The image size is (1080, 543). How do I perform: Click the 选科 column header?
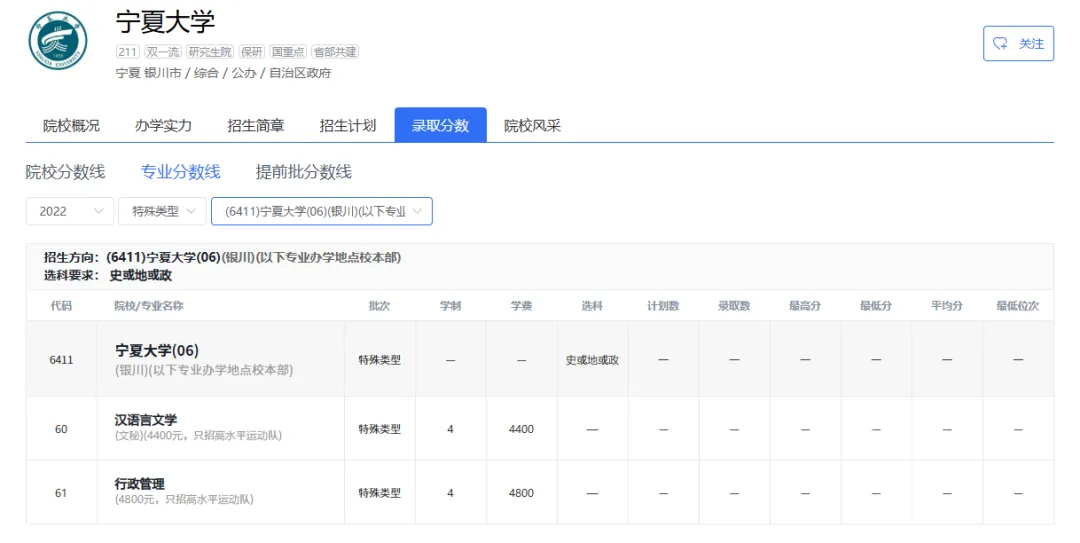point(592,305)
